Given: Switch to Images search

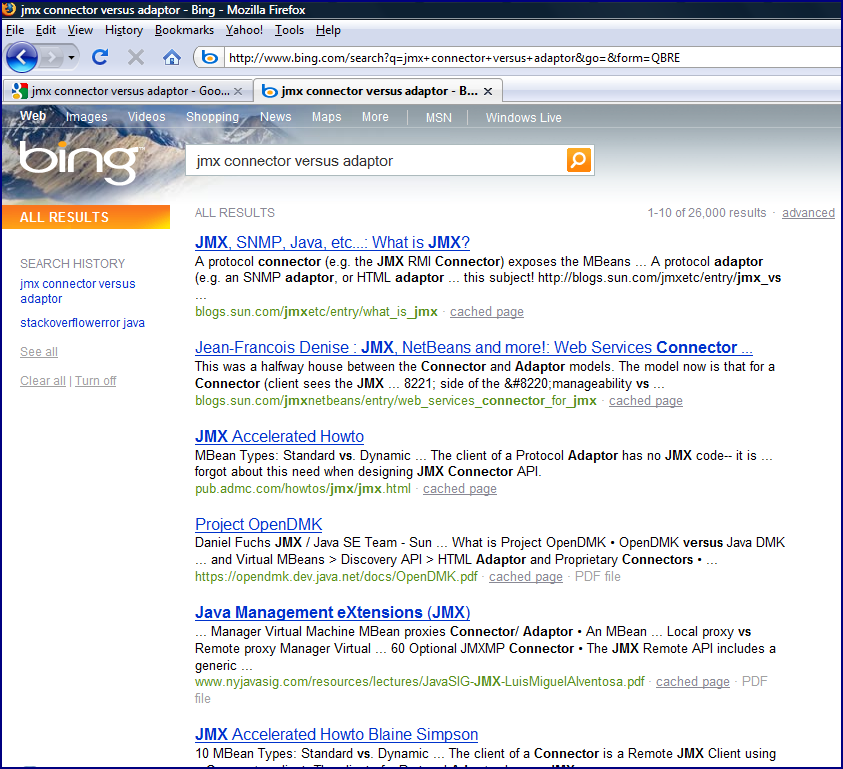Looking at the screenshot, I should click(x=87, y=117).
